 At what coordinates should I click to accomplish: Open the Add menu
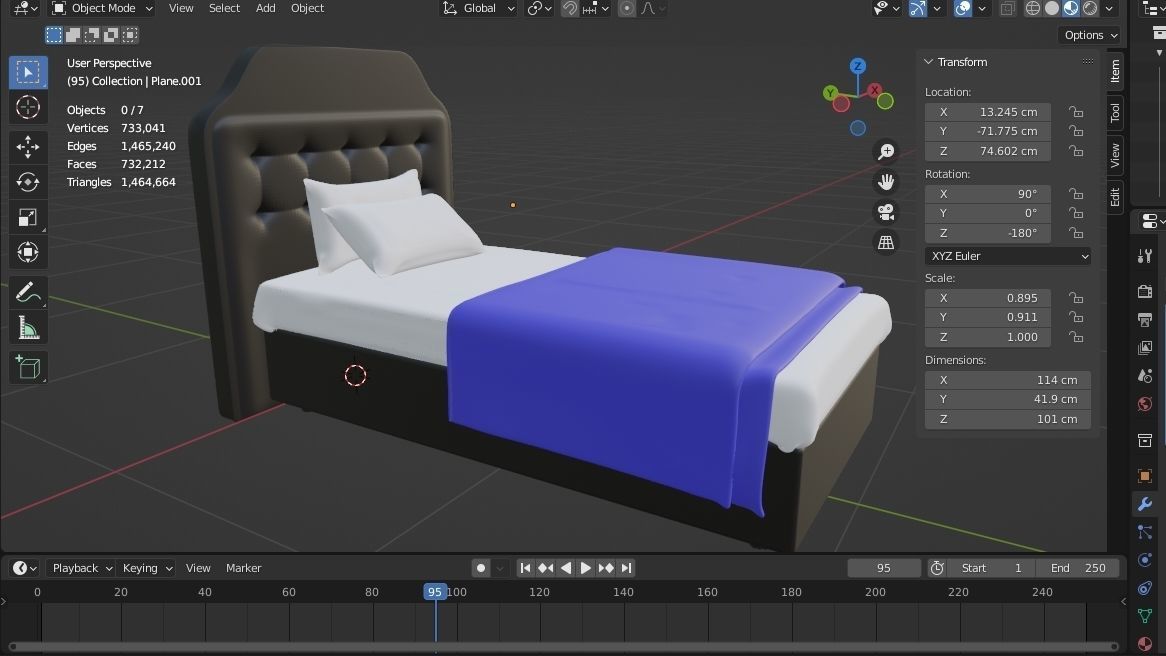tap(265, 8)
